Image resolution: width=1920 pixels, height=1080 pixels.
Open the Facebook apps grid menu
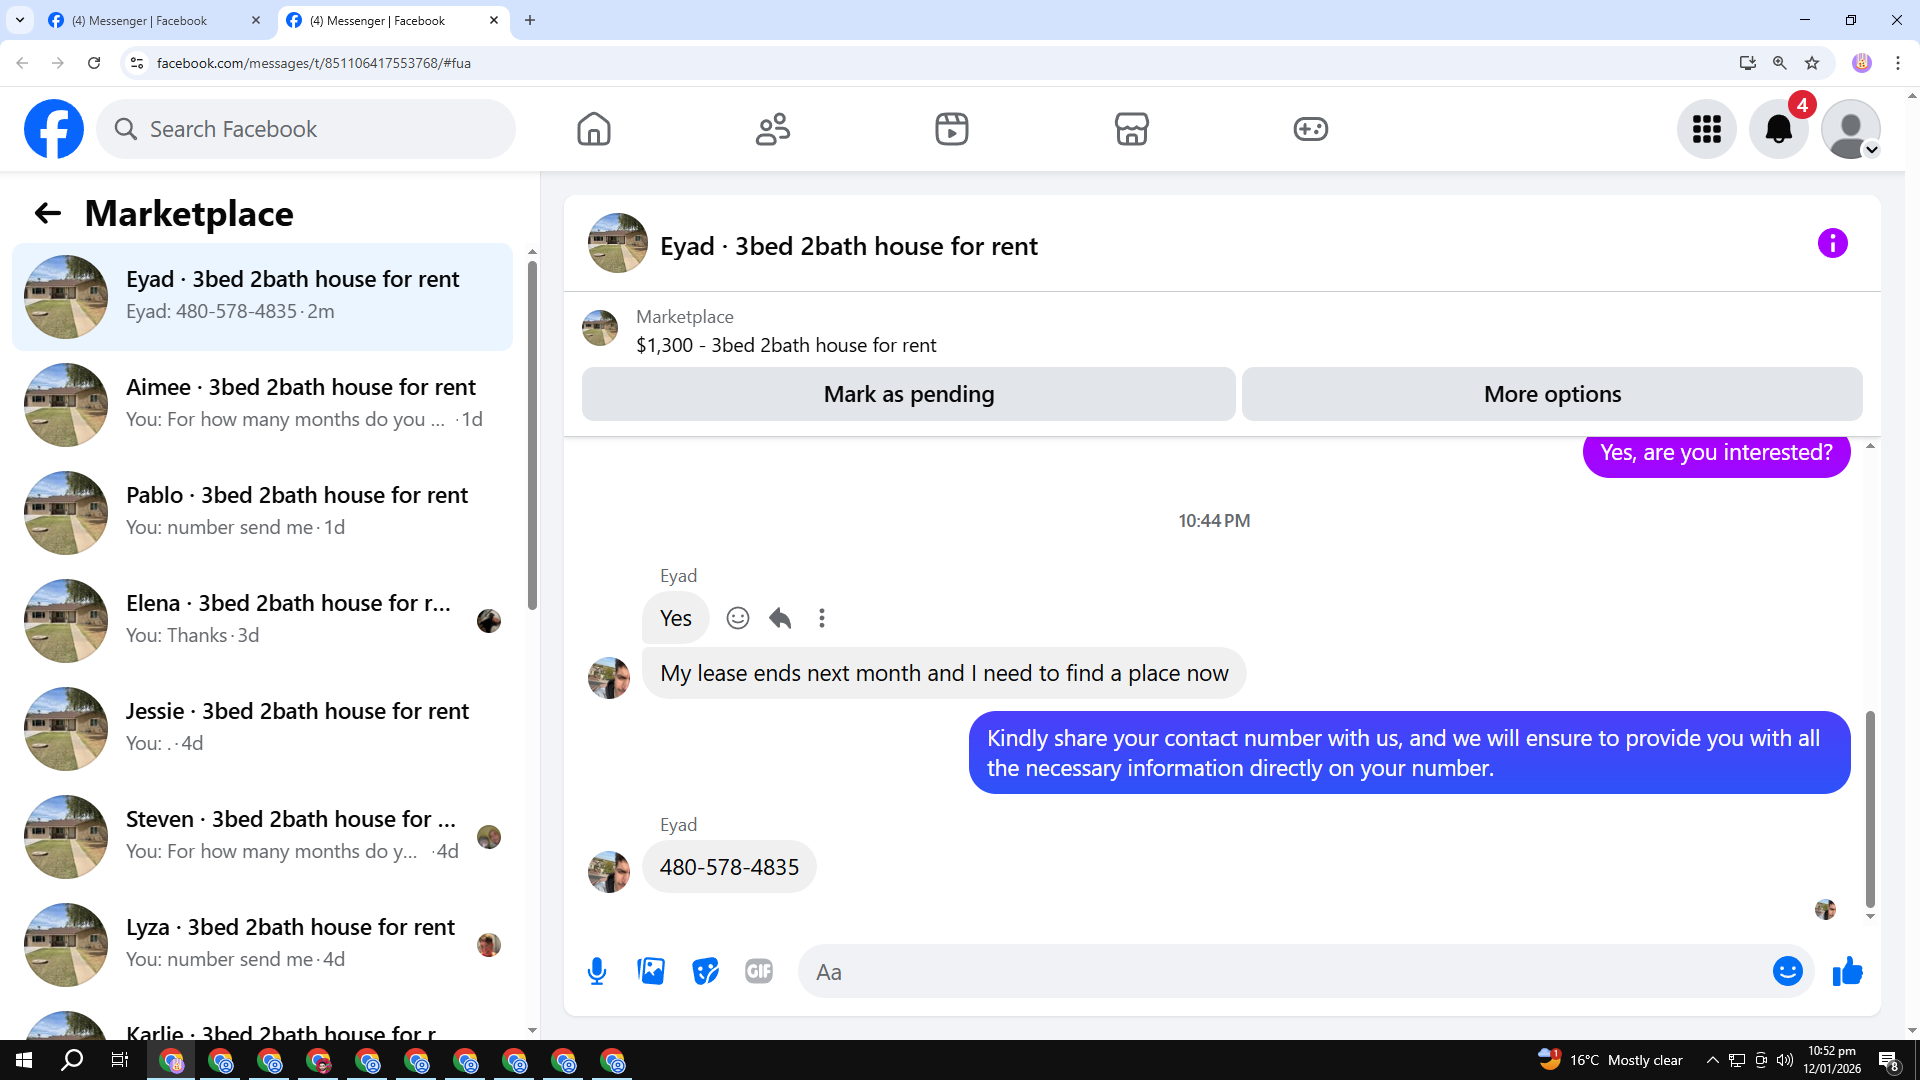pyautogui.click(x=1706, y=129)
